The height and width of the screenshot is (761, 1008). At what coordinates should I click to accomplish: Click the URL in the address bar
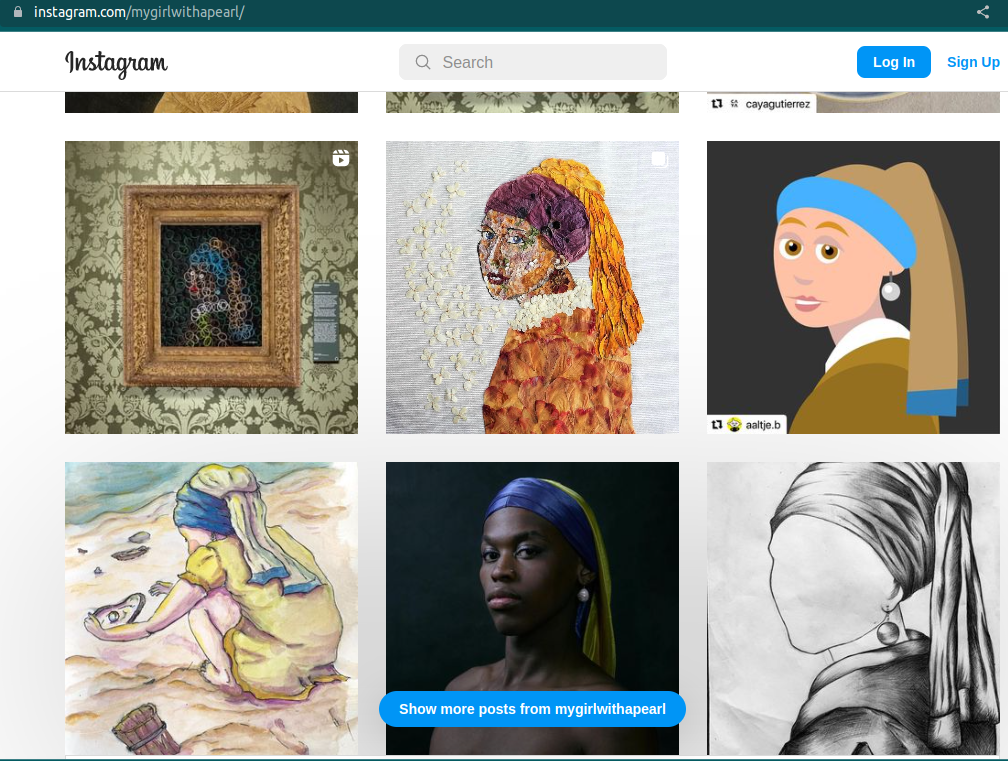(x=139, y=12)
